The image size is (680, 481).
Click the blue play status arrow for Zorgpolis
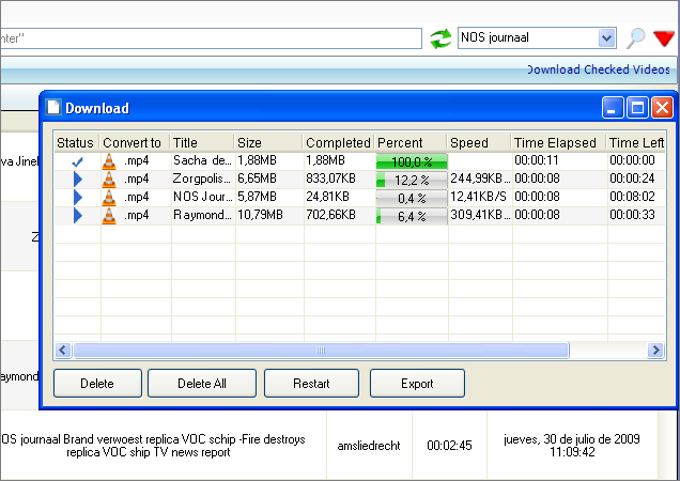[x=78, y=179]
